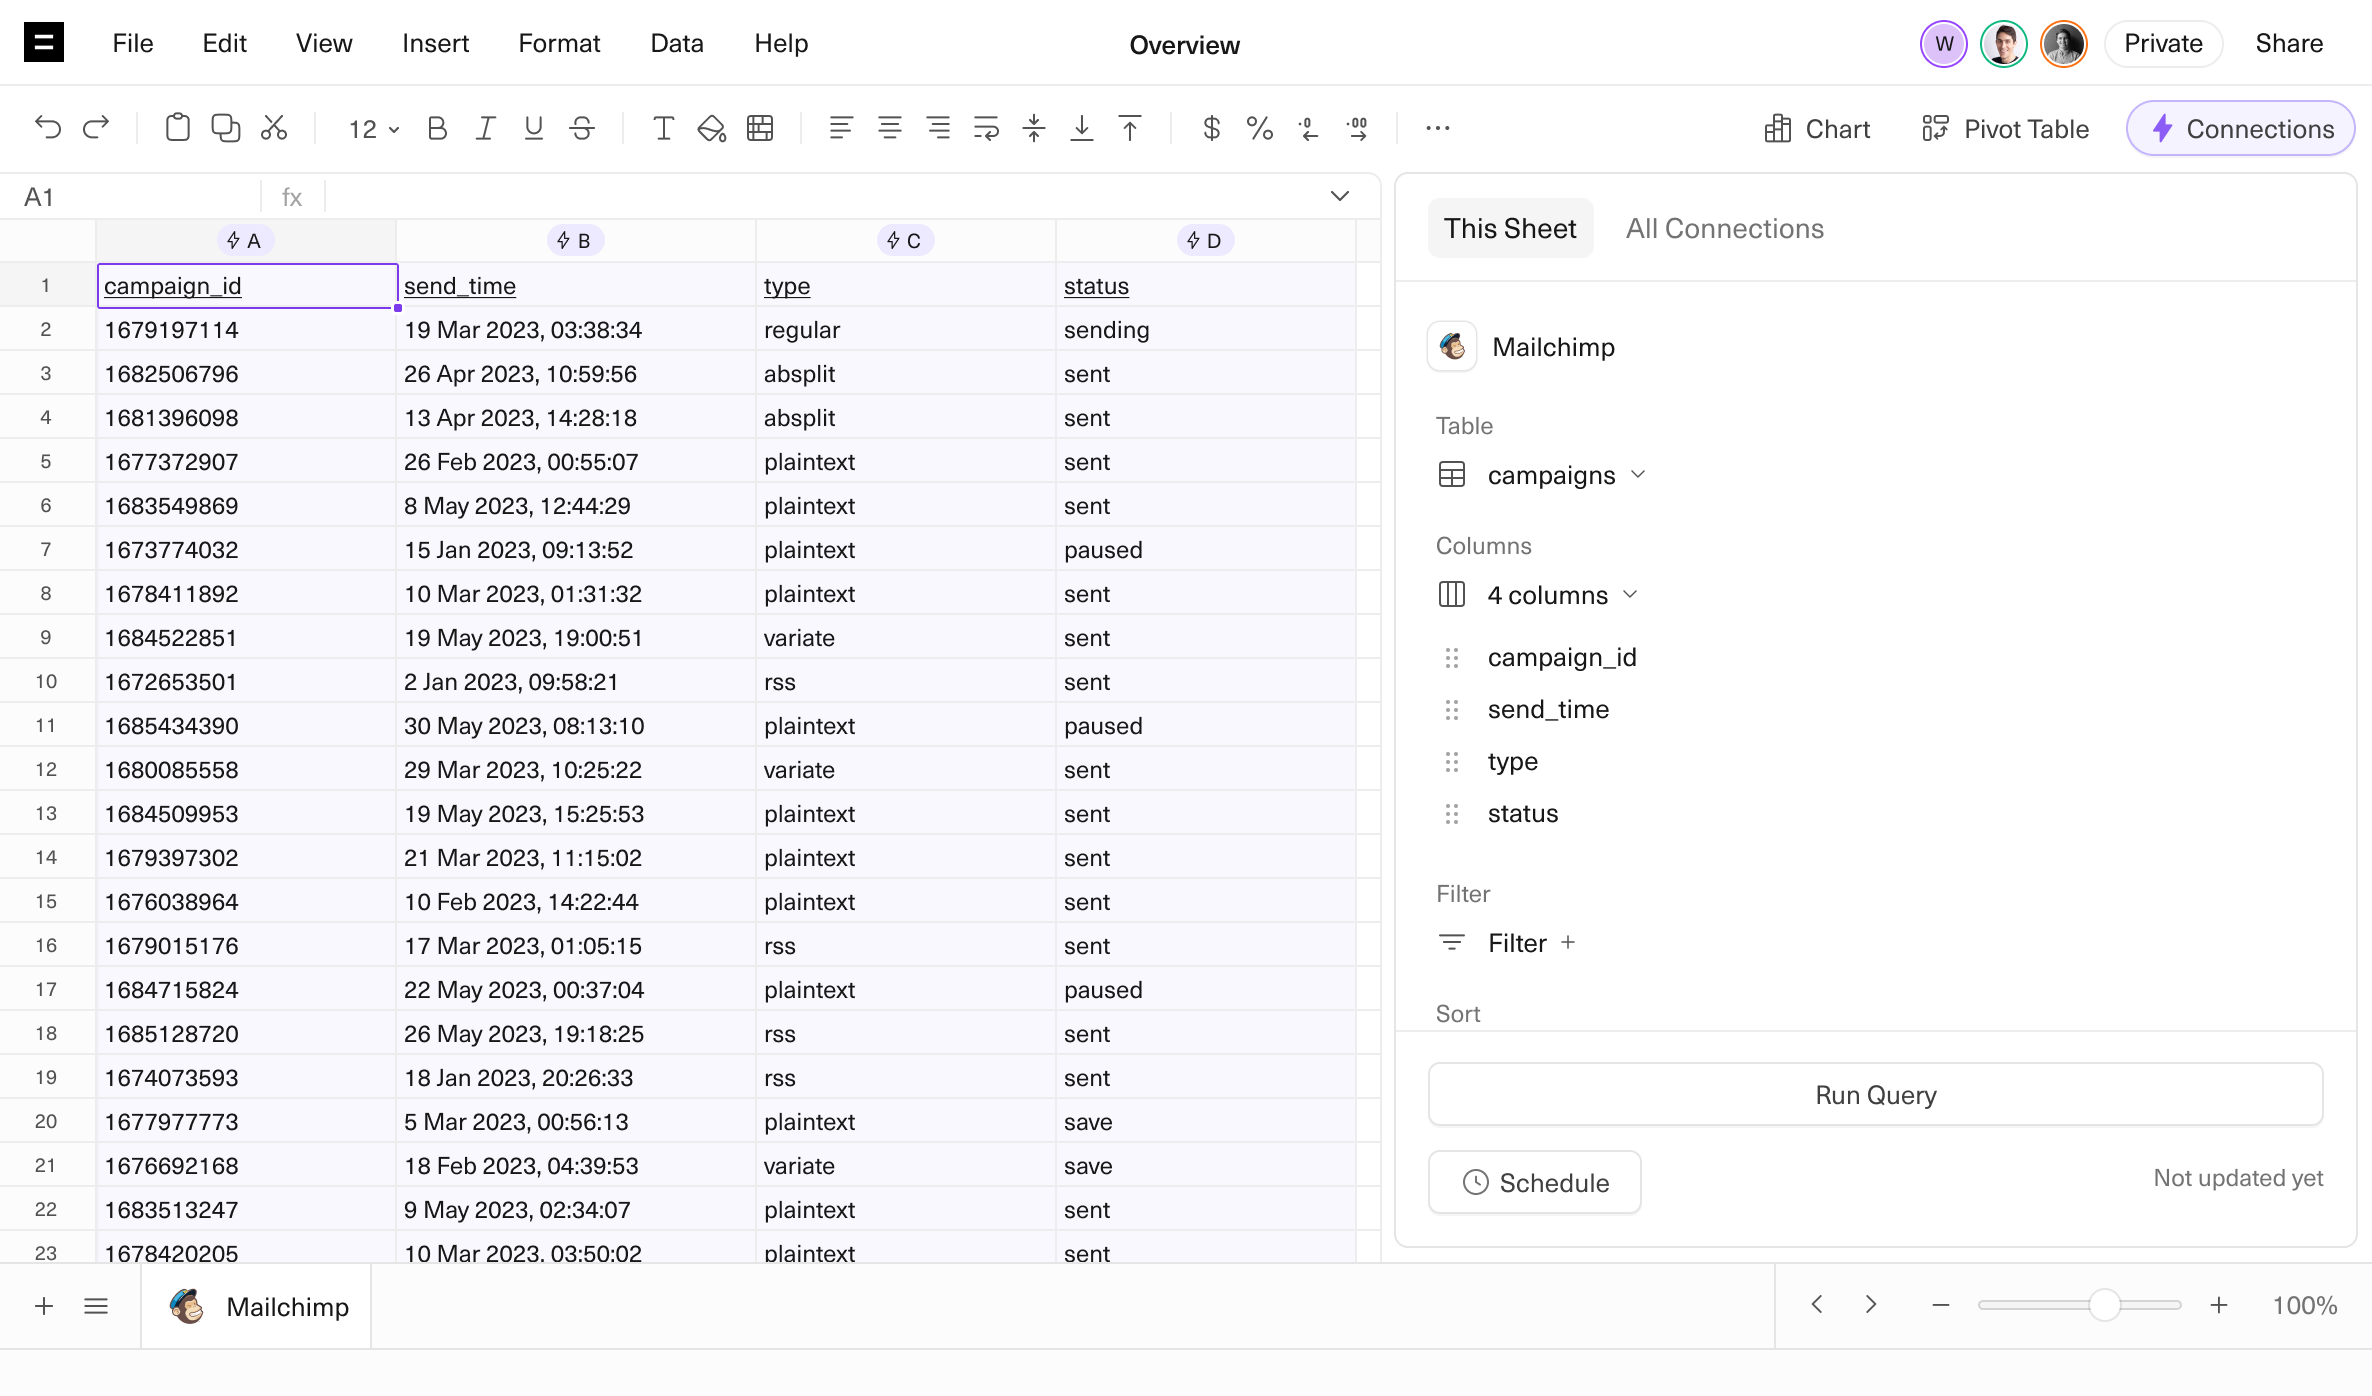Apply dollar currency format

1211,128
